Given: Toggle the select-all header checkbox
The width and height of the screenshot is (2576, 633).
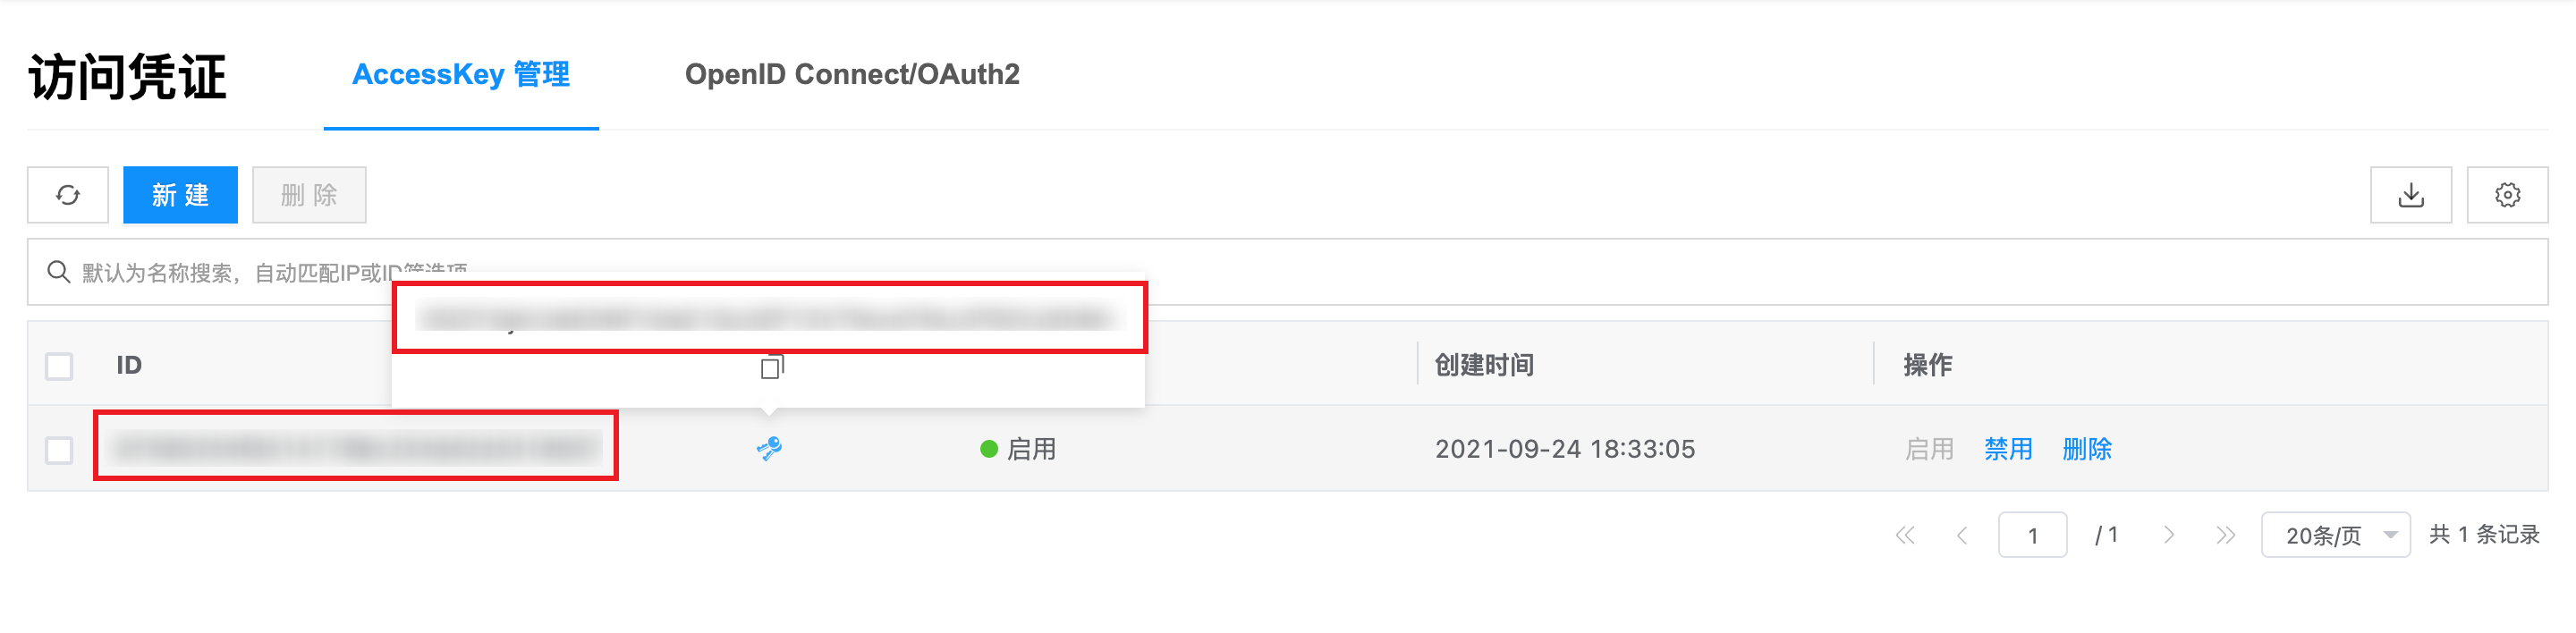Looking at the screenshot, I should (59, 366).
